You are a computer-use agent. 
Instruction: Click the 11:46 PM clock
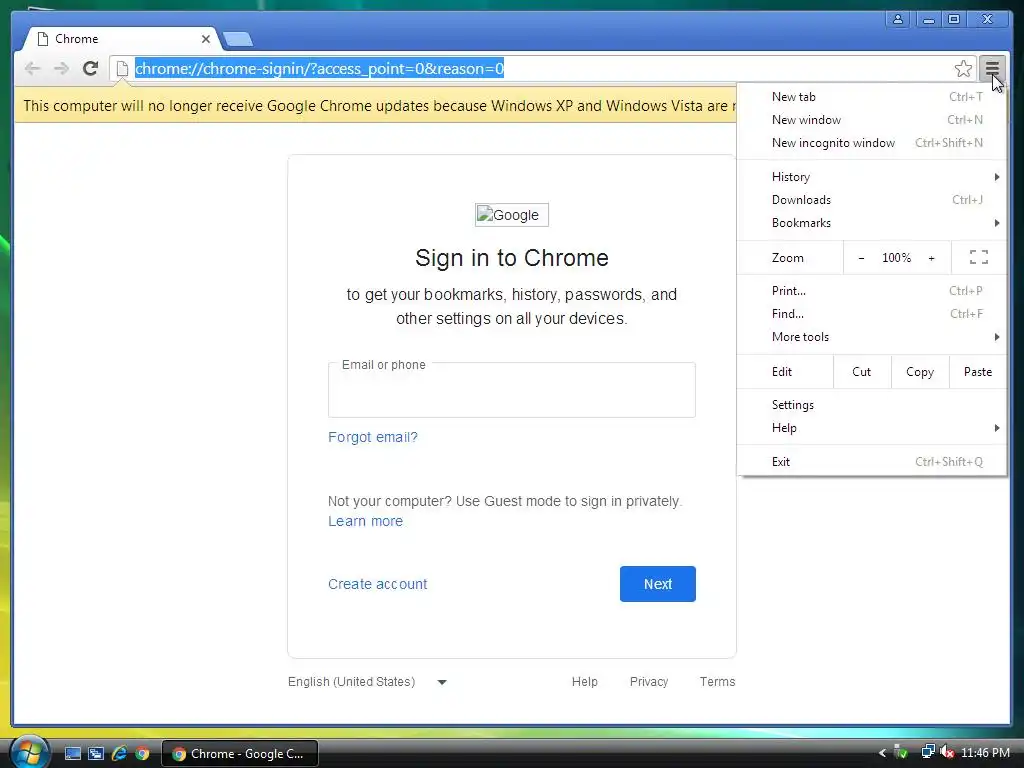pos(985,753)
